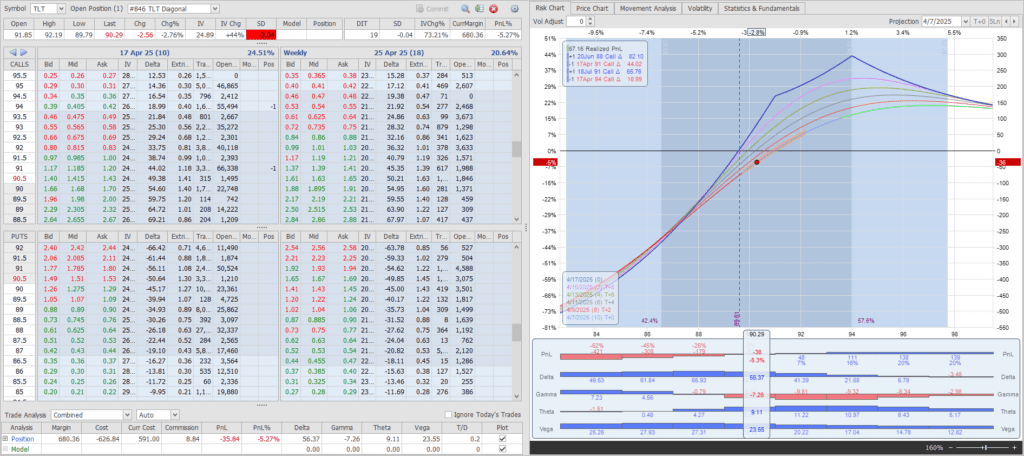This screenshot has height=456, width=1024.
Task: Click the 90.5 strike in CALLS list
Action: [x=19, y=178]
